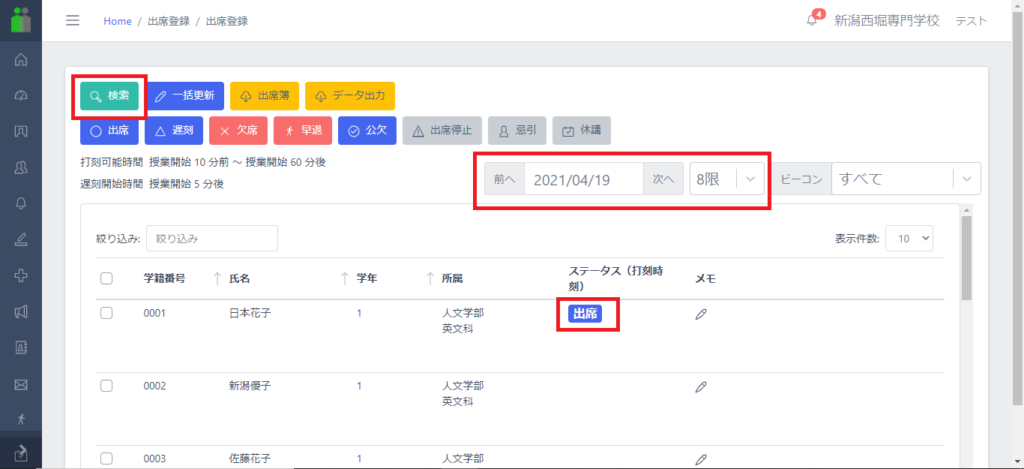Mark status with 早退 button
Image resolution: width=1024 pixels, height=469 pixels.
pos(303,131)
